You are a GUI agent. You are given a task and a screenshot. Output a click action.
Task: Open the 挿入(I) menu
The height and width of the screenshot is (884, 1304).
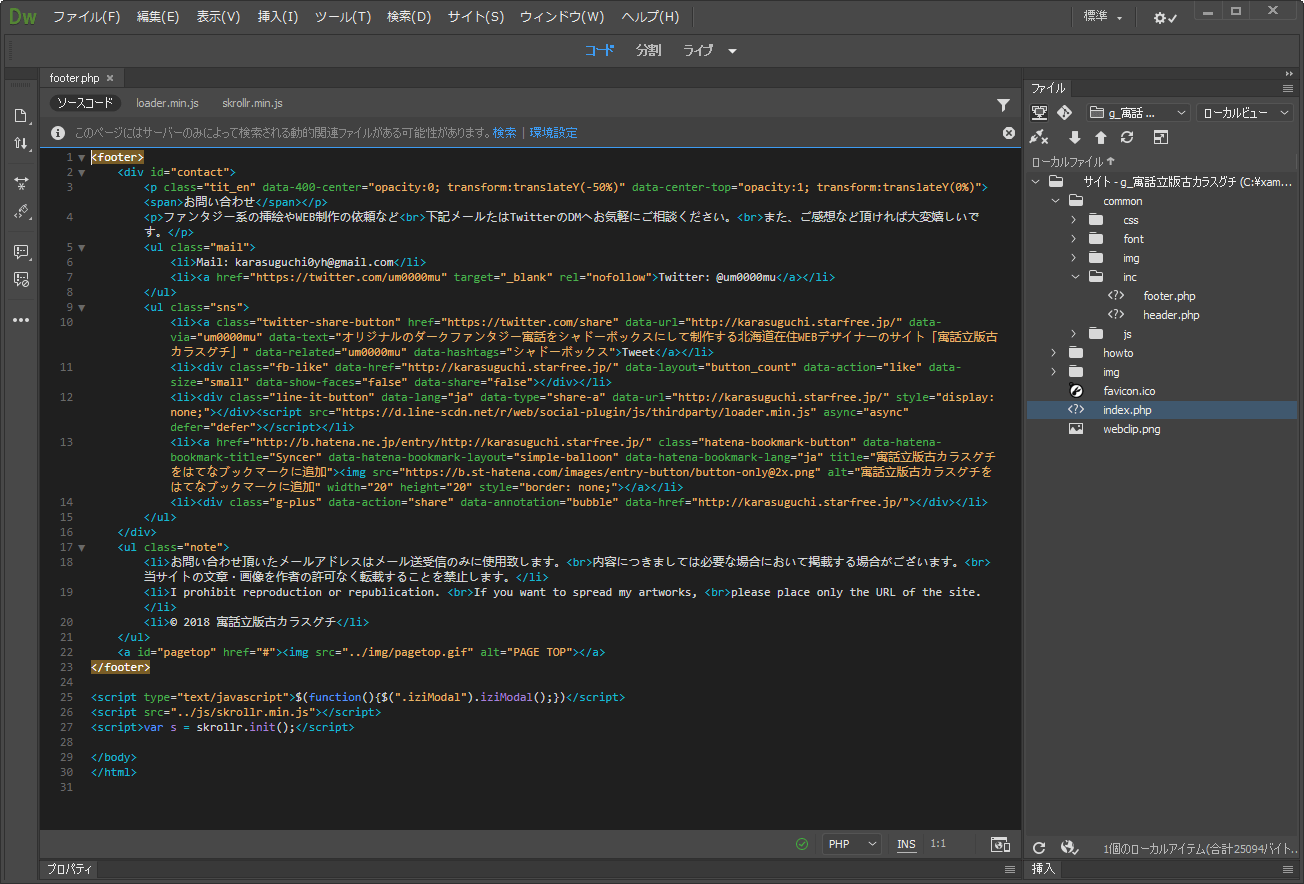pyautogui.click(x=278, y=17)
